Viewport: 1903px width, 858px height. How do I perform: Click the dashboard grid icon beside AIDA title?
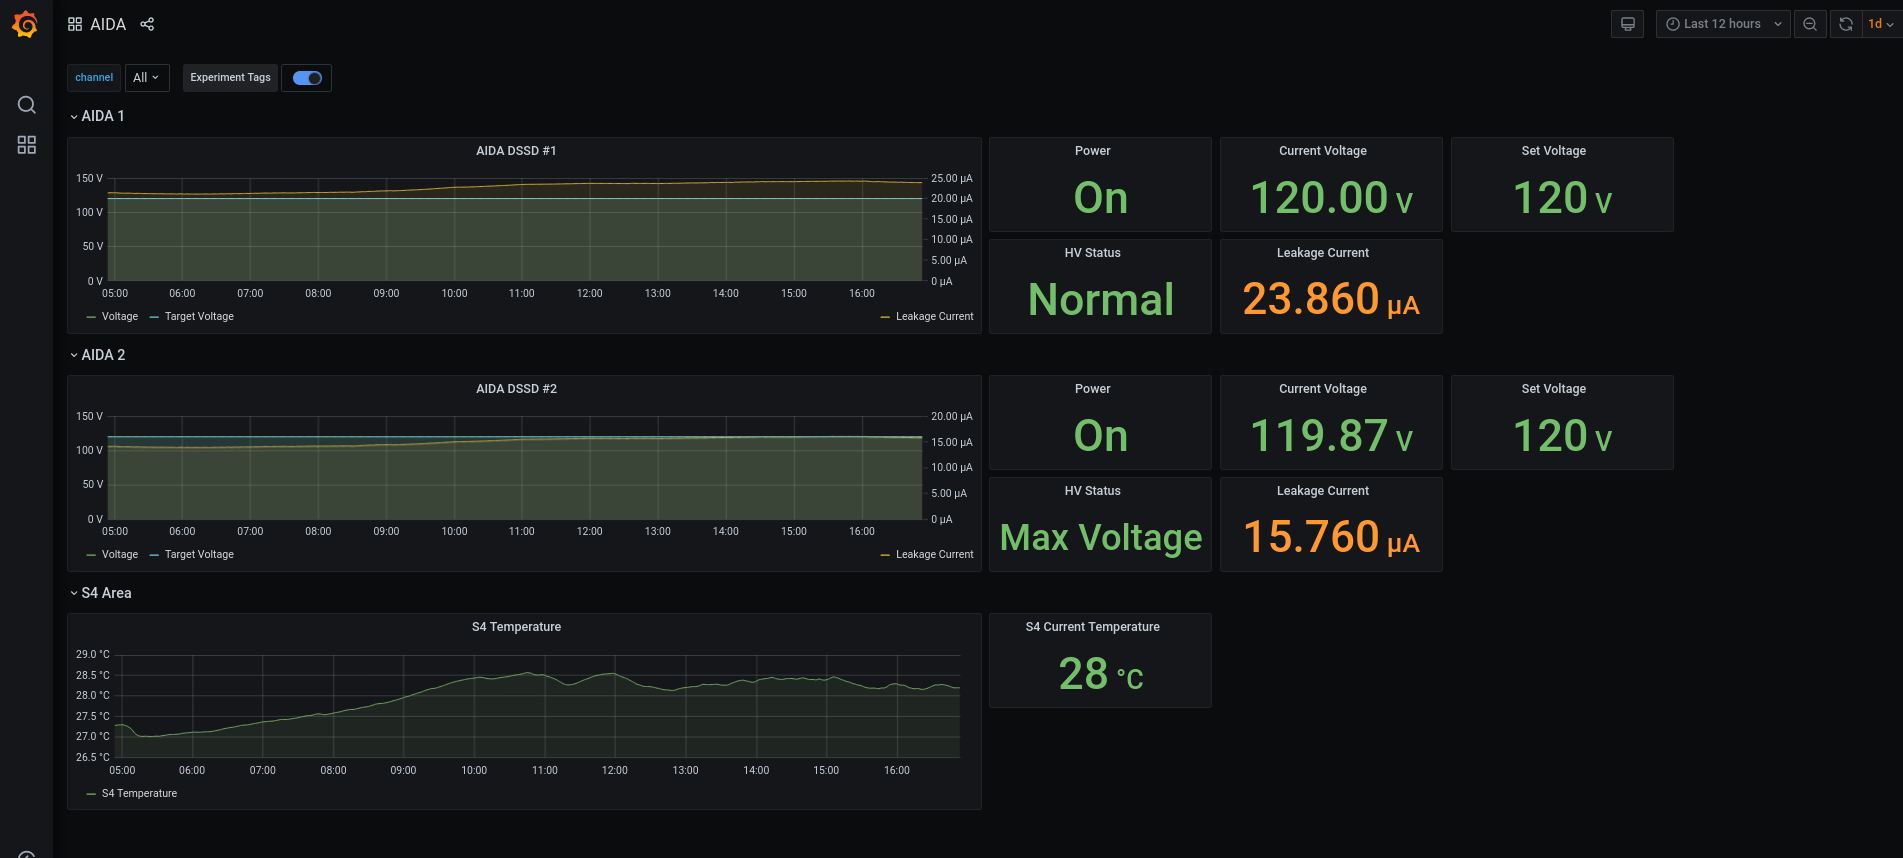coord(75,24)
